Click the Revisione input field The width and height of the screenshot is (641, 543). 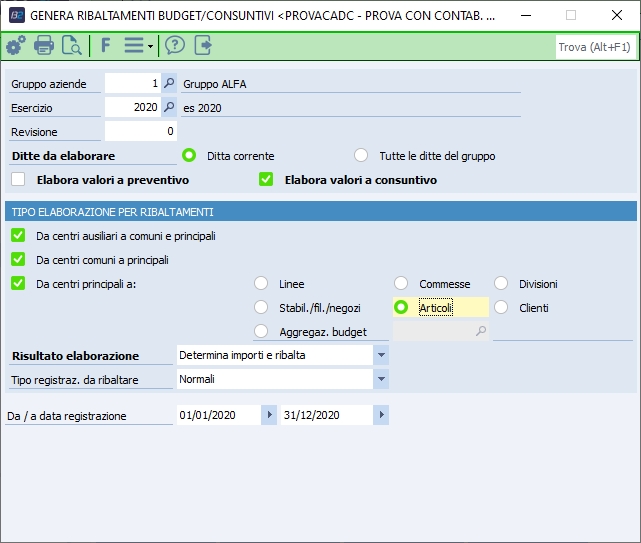[x=140, y=132]
